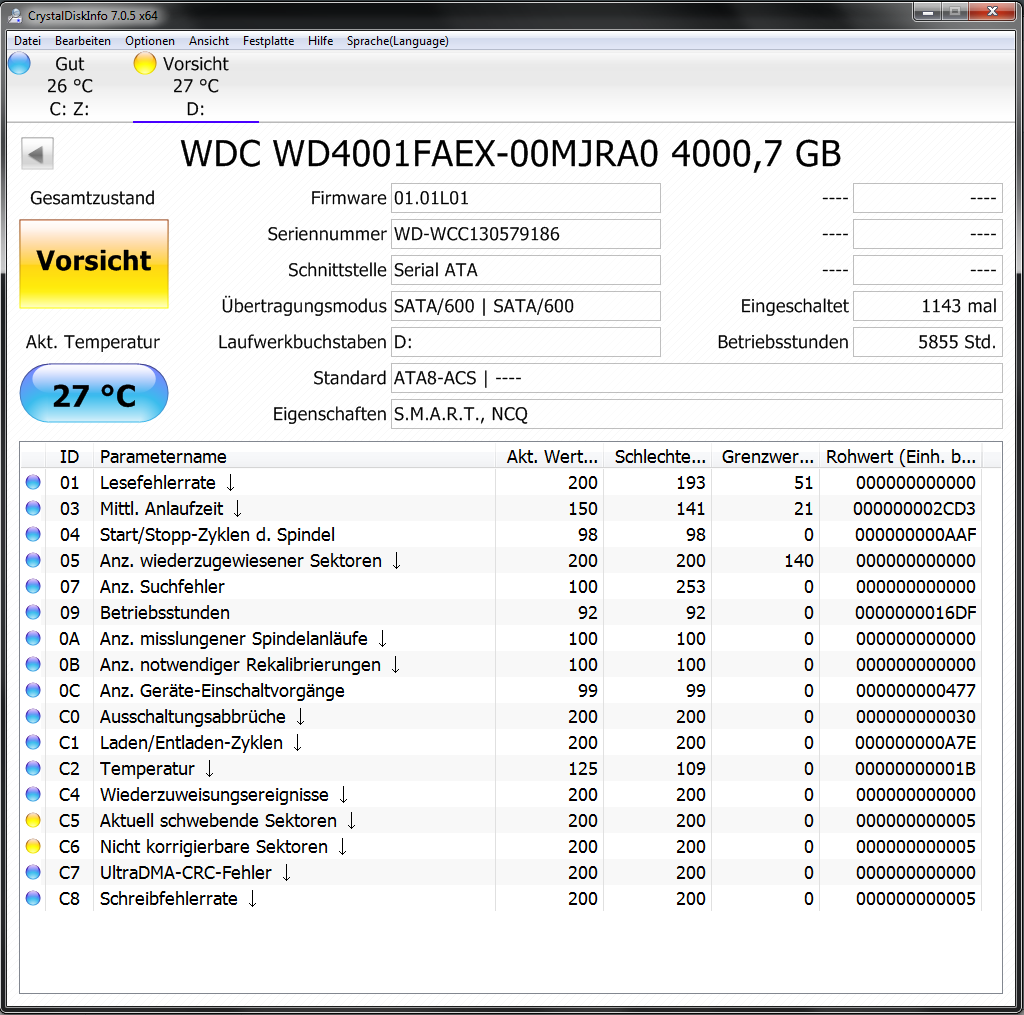Click status icon of row ID 09
The height and width of the screenshot is (1015, 1024).
[x=33, y=612]
